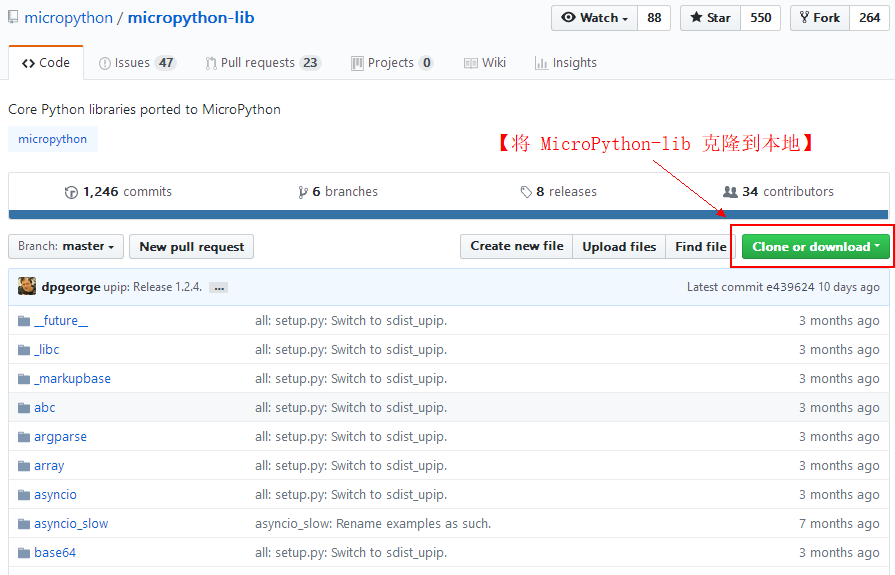Click the language breakdown color bar
This screenshot has width=895, height=575.
pyautogui.click(x=448, y=214)
